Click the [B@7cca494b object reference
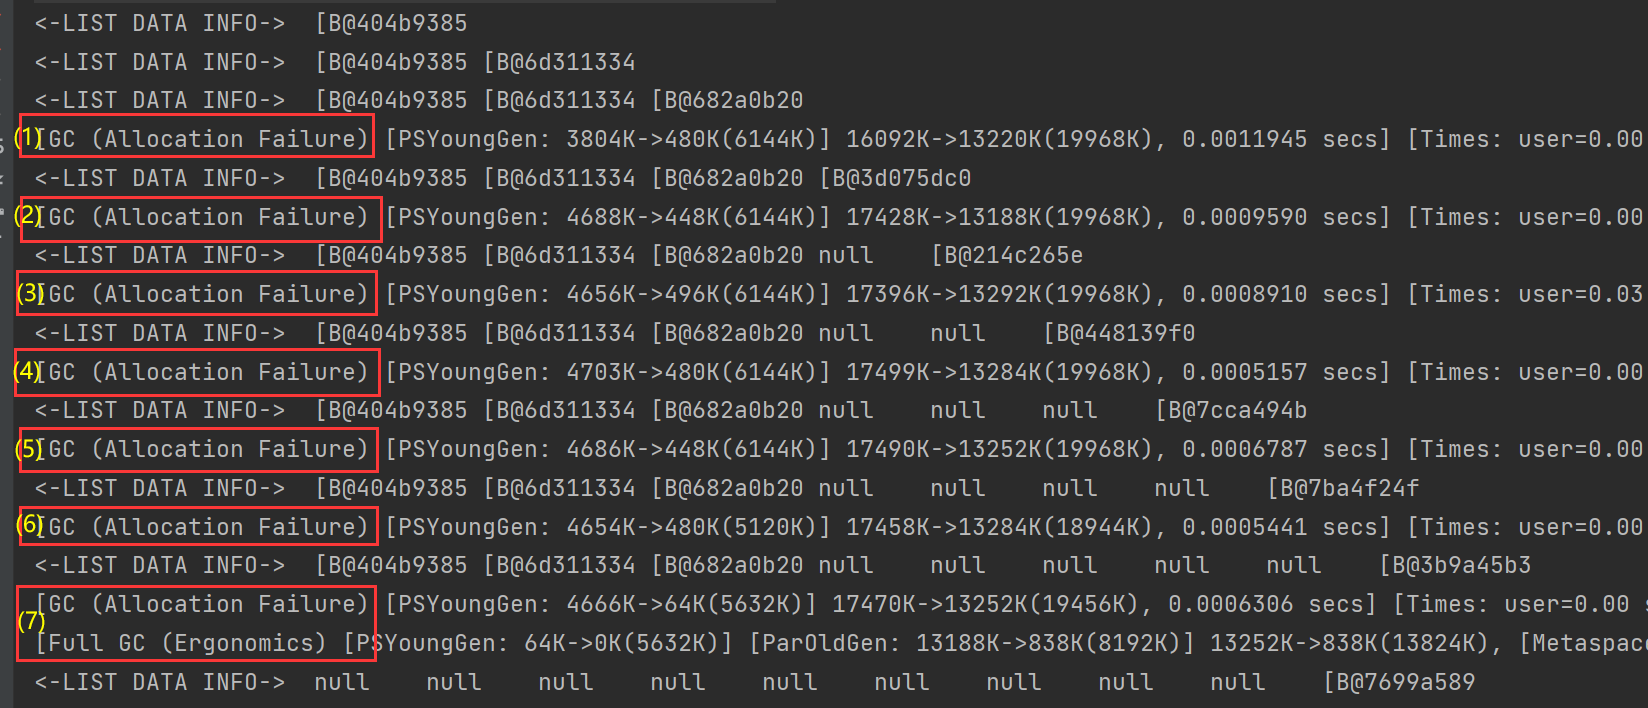 click(1231, 411)
